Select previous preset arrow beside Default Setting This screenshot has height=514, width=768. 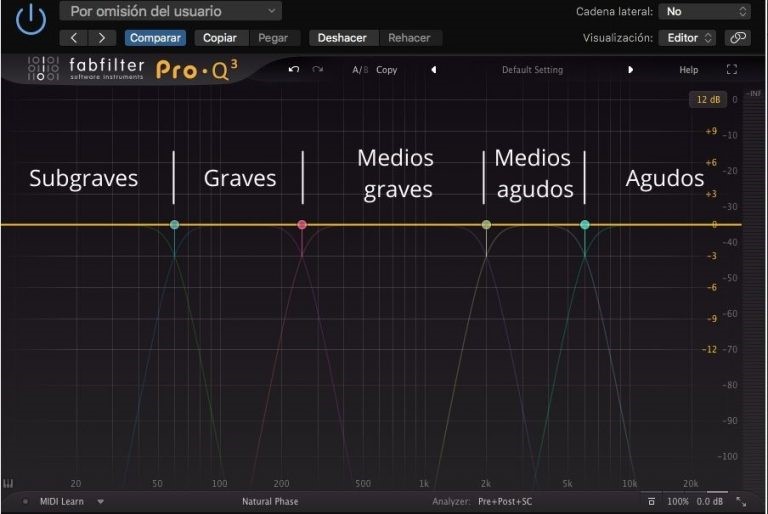tap(434, 70)
